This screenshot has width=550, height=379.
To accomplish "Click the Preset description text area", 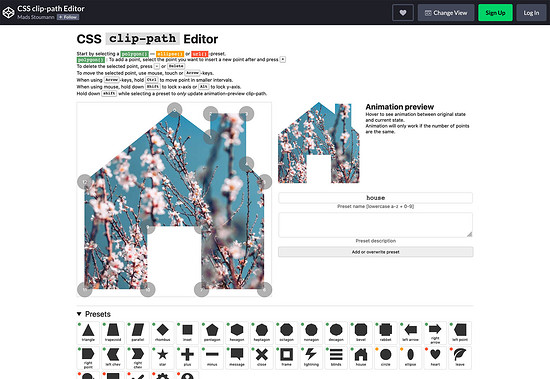I will (x=376, y=225).
